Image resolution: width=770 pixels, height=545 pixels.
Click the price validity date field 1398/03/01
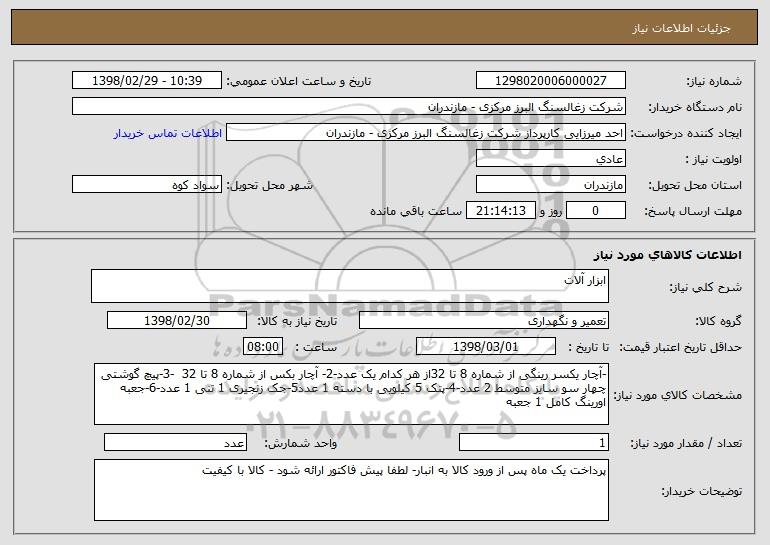486,346
